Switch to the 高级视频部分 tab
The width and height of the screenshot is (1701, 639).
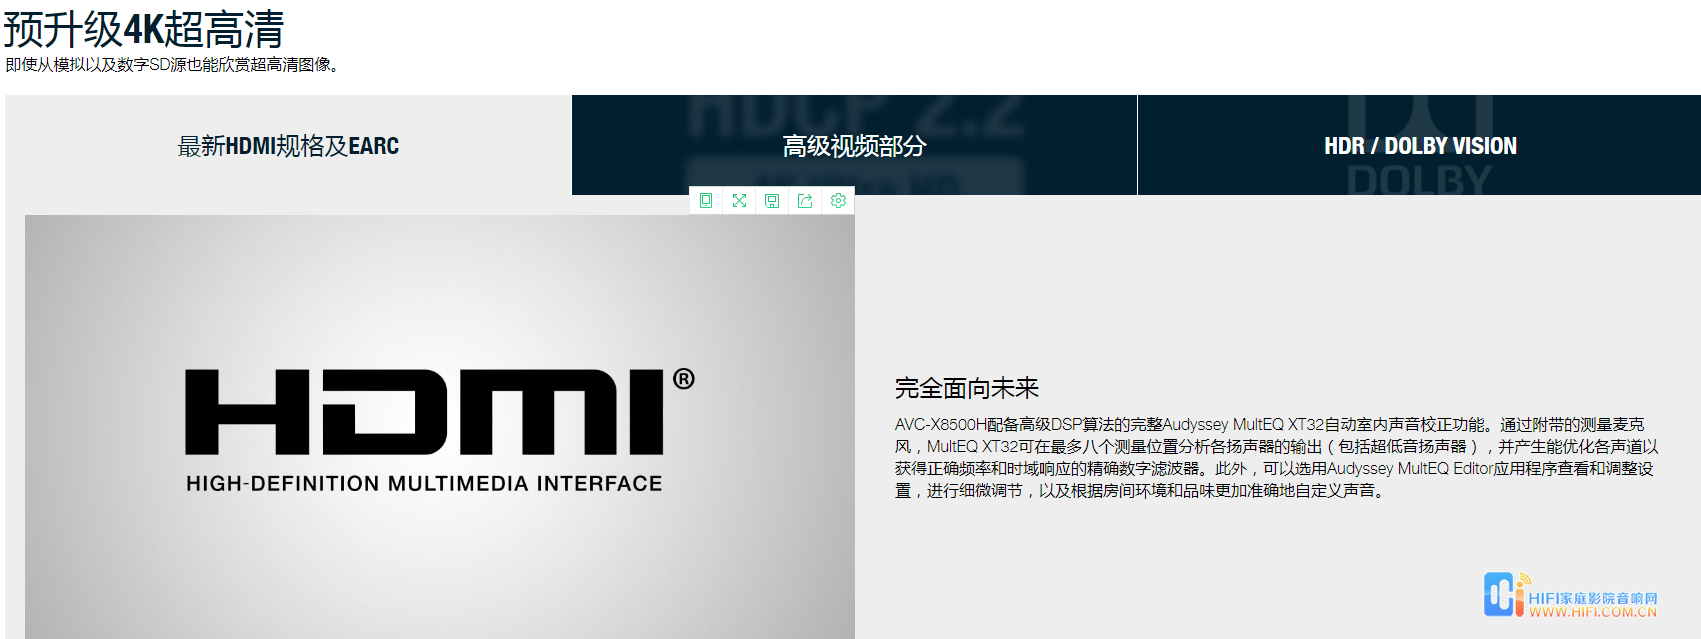(854, 146)
